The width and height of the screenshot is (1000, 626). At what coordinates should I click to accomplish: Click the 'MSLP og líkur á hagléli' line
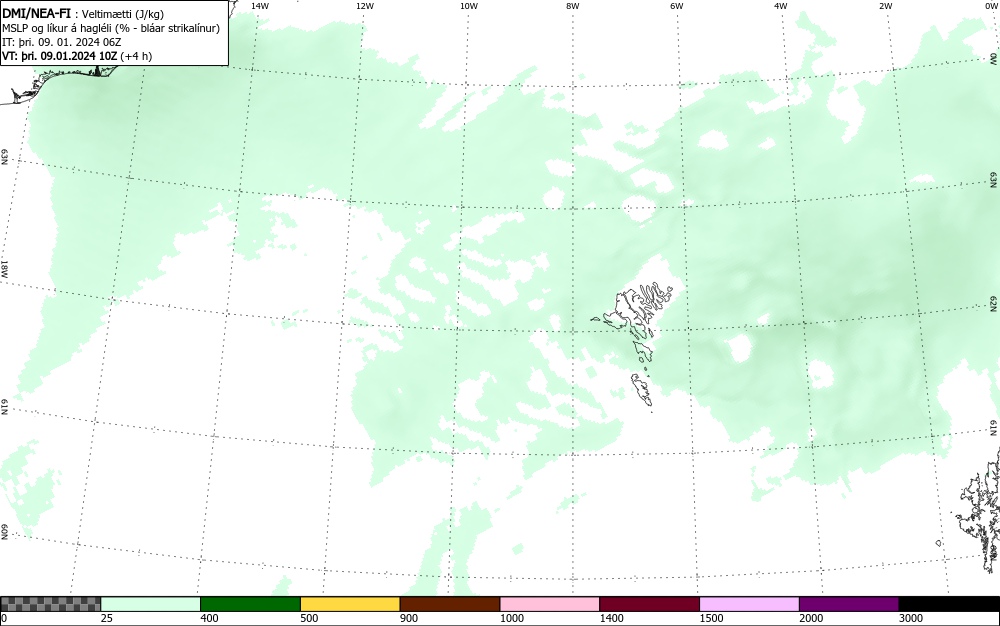pos(111,28)
